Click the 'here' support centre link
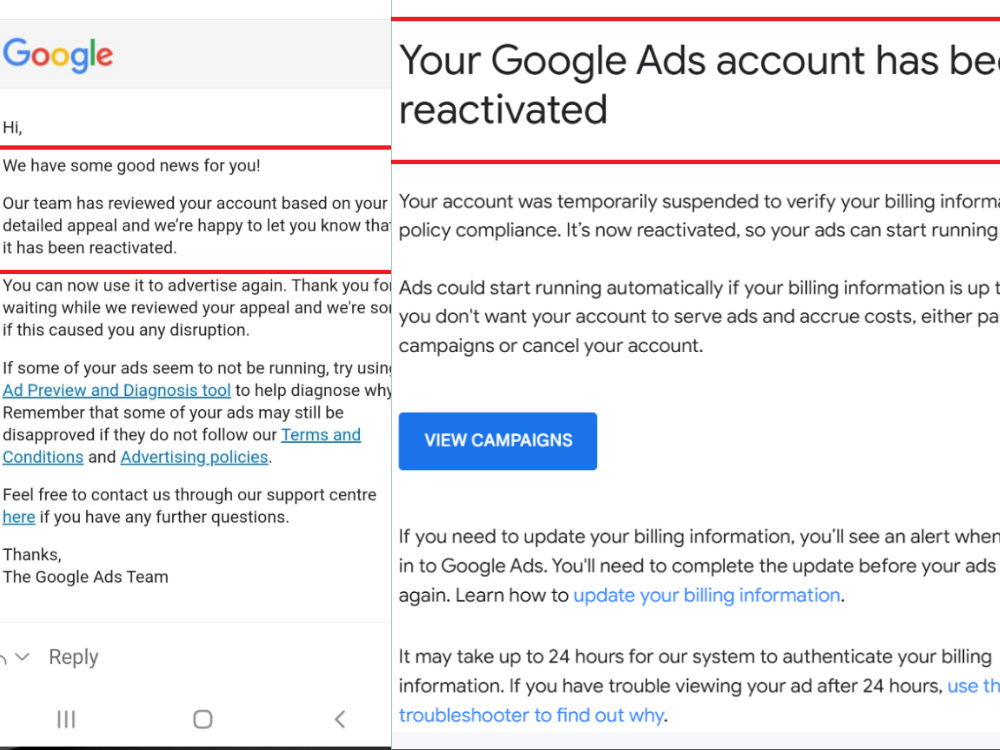This screenshot has height=750, width=1000. (x=18, y=517)
